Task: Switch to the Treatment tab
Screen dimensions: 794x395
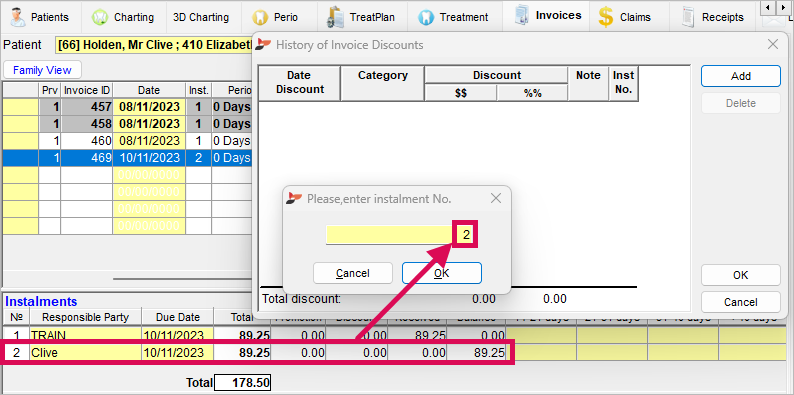Action: [x=456, y=17]
